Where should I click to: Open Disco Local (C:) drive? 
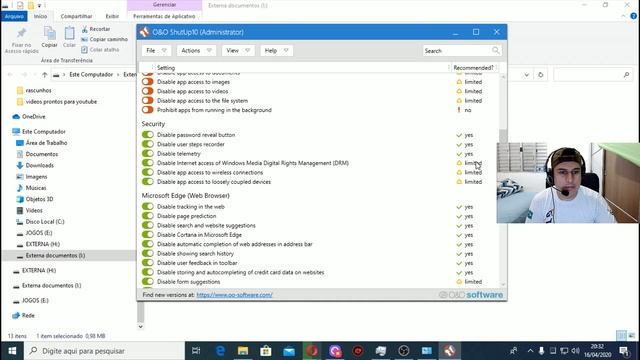tap(40, 222)
